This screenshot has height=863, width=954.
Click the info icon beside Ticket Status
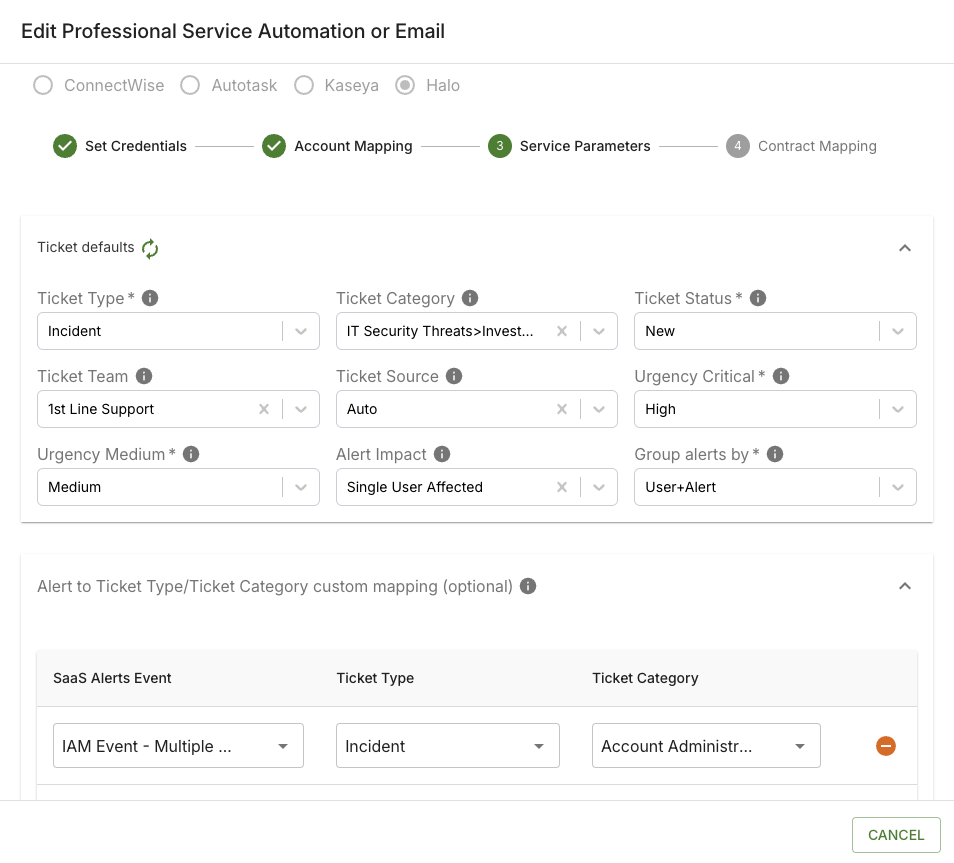[758, 298]
